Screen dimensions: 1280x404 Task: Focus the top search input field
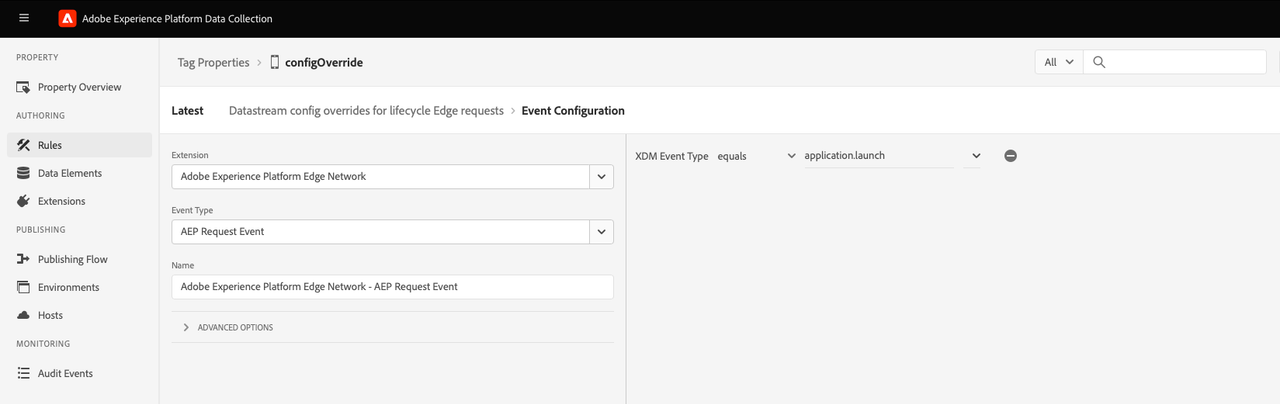pyautogui.click(x=1174, y=62)
